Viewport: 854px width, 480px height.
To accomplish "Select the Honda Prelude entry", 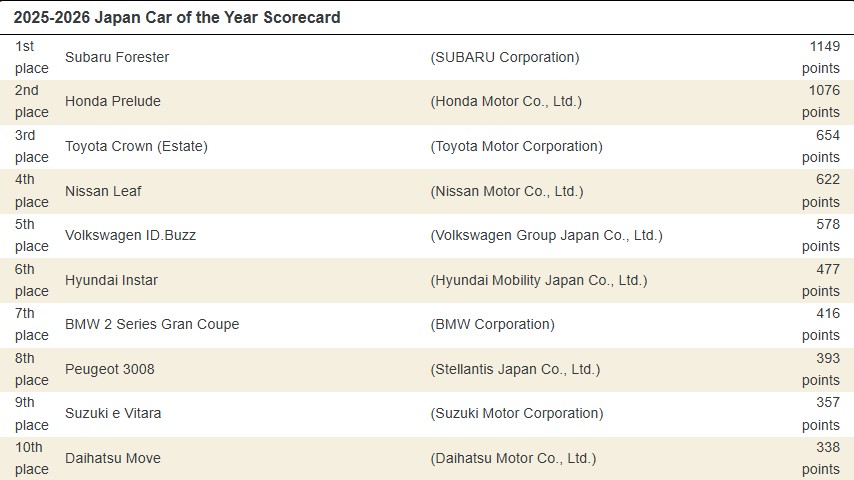I will point(112,101).
